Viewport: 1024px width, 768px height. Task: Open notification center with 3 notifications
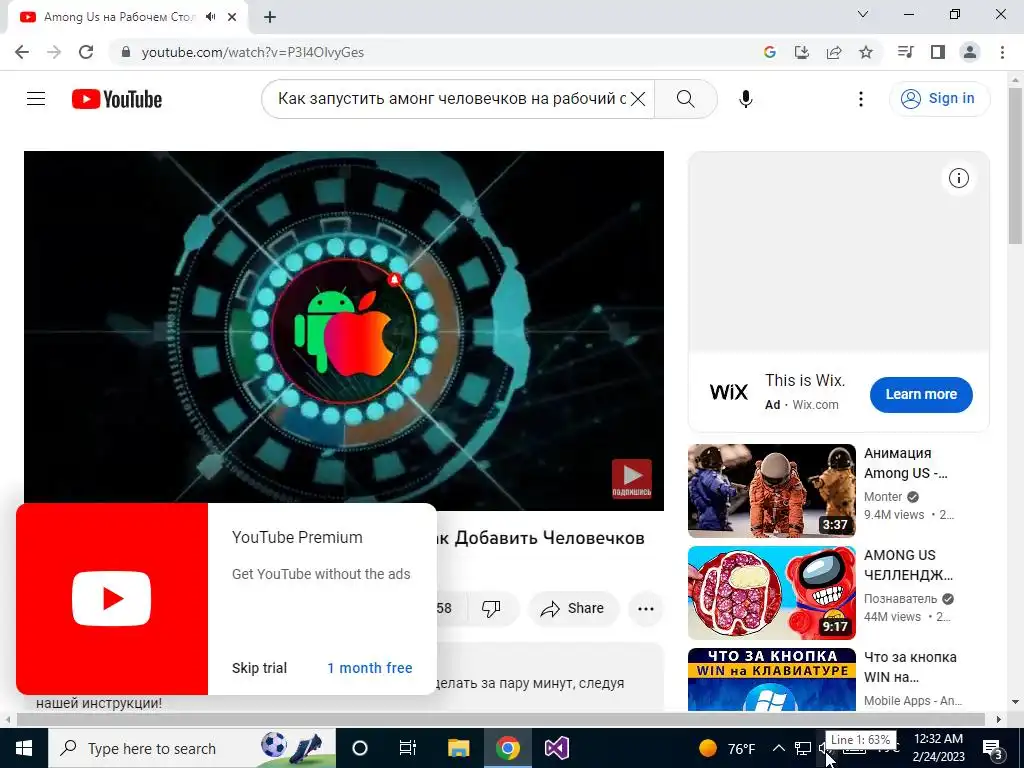993,748
